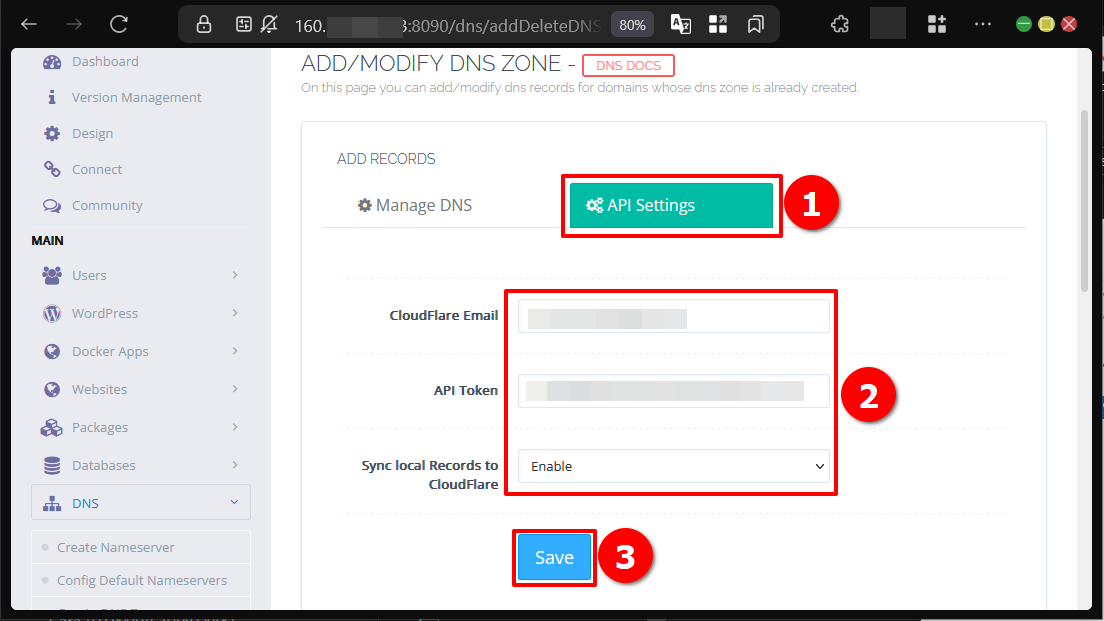Image resolution: width=1104 pixels, height=621 pixels.
Task: Click the Databases stack icon
Action: [x=52, y=465]
